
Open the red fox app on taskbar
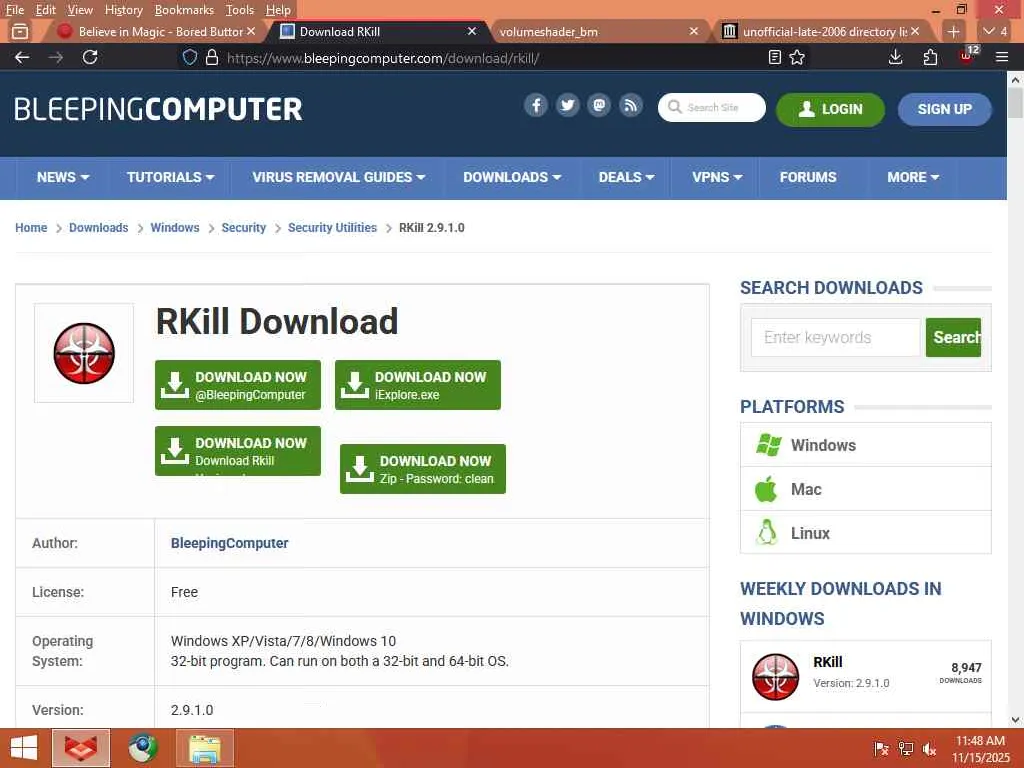click(81, 748)
